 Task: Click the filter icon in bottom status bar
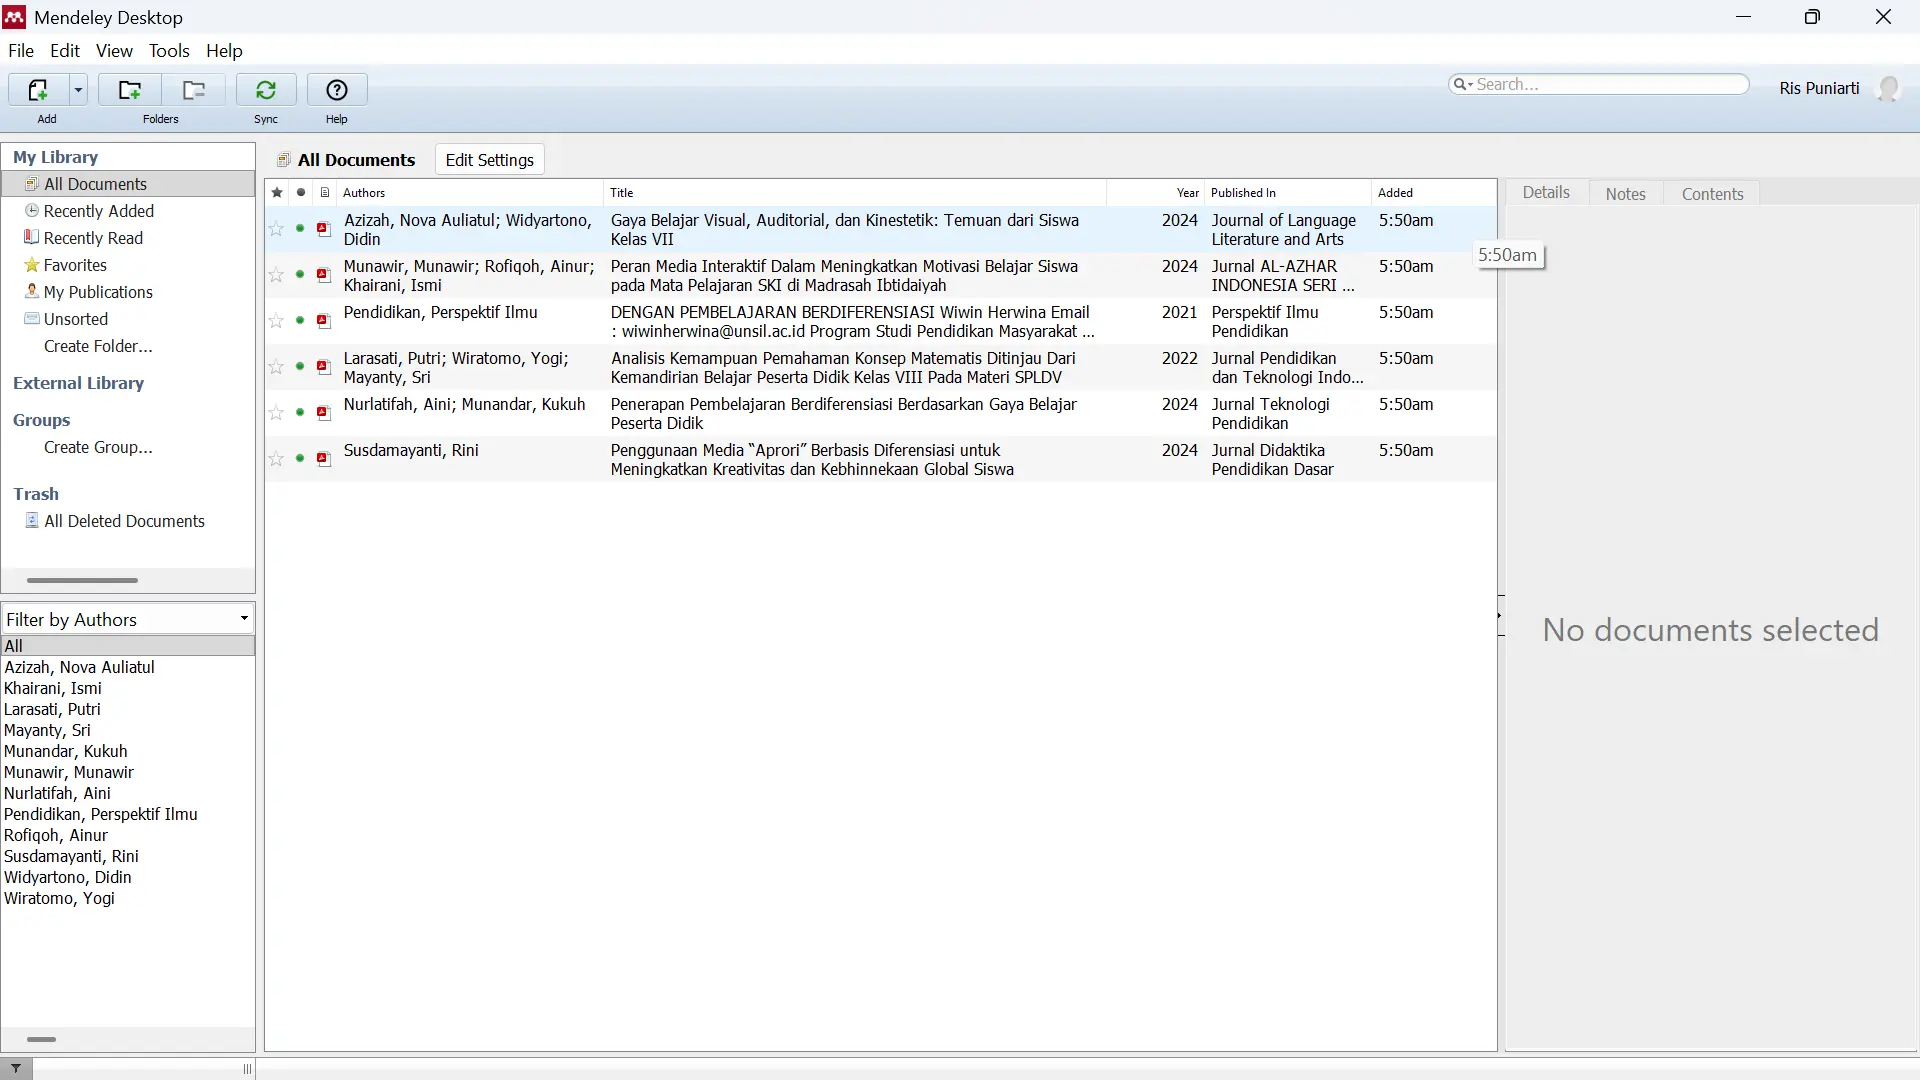pyautogui.click(x=16, y=1069)
